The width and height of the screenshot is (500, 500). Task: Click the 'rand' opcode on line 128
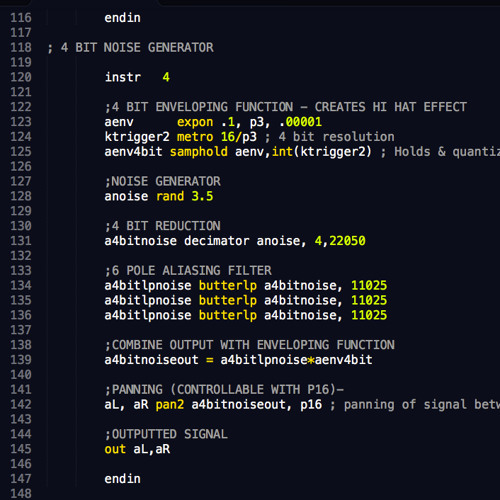(x=170, y=196)
